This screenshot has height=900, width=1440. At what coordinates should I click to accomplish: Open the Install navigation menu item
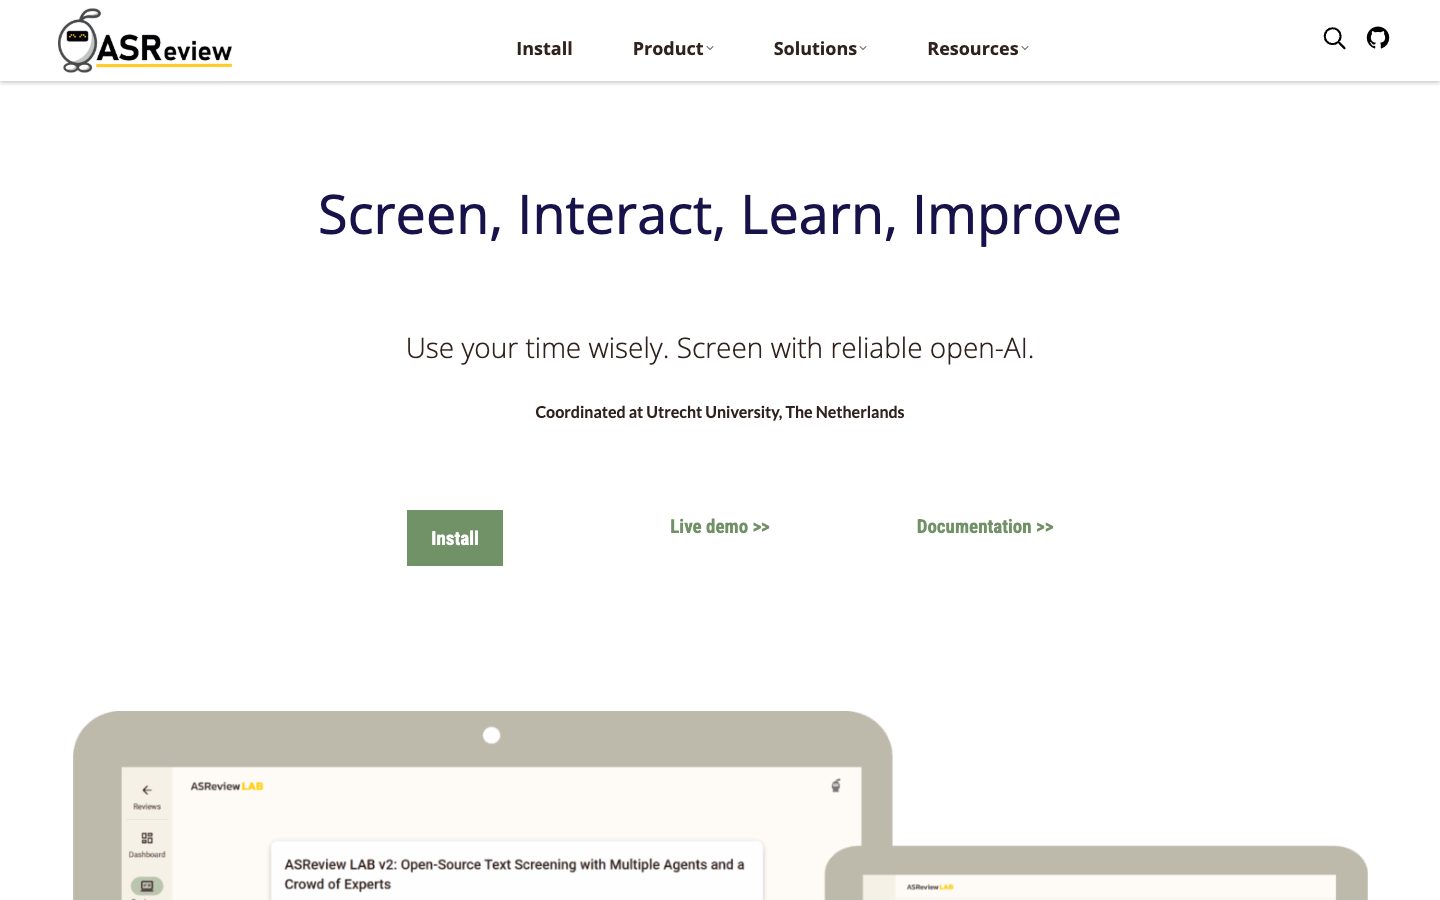(544, 48)
